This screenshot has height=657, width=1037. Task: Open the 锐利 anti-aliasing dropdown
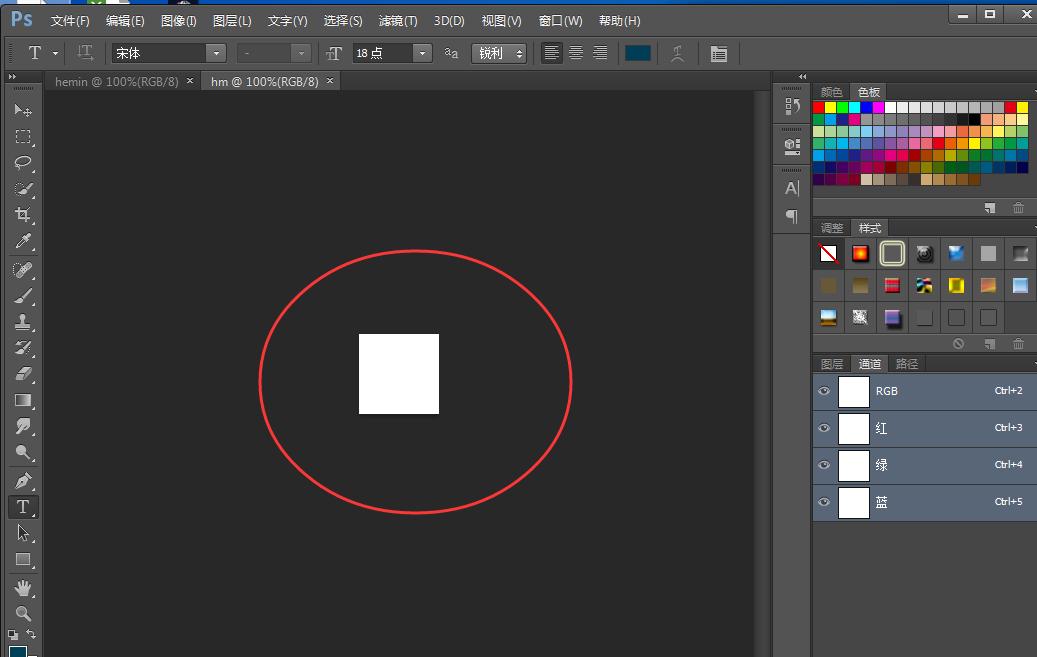(499, 54)
